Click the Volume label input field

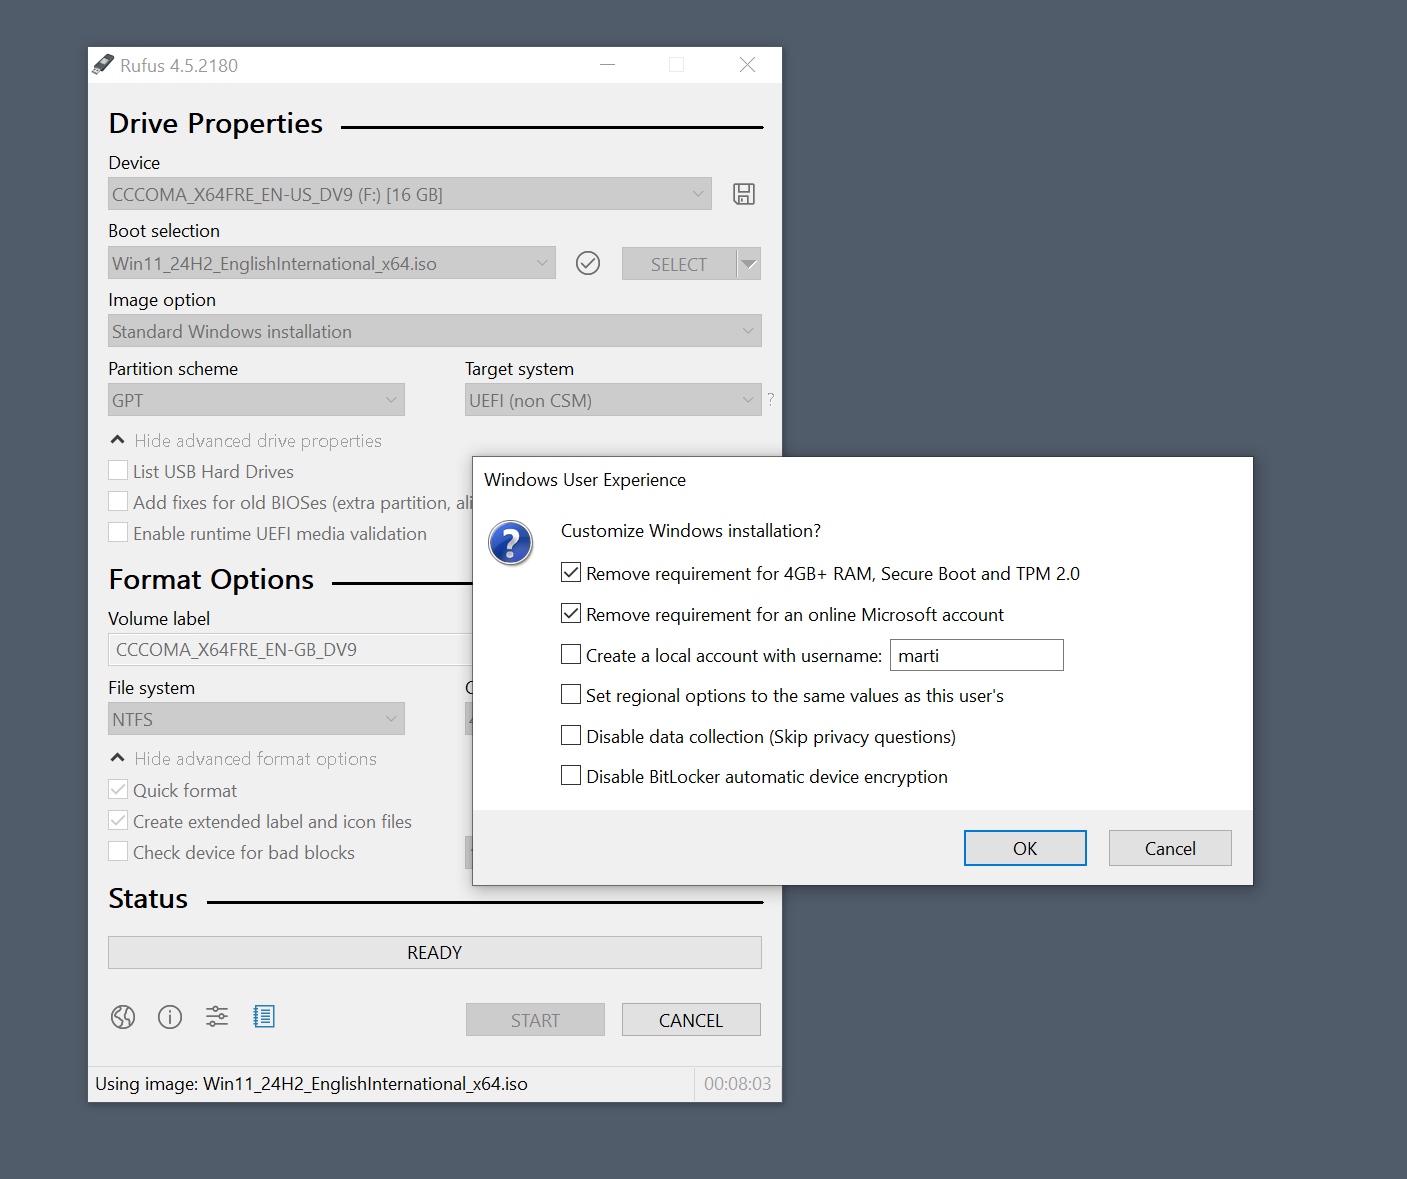(290, 649)
